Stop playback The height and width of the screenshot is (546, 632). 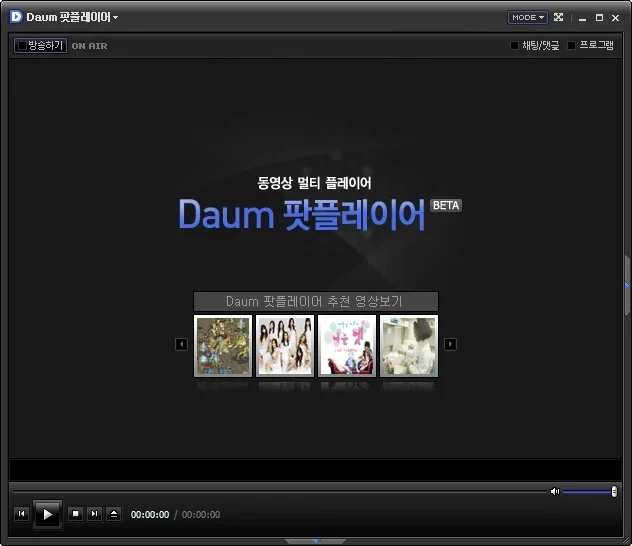click(x=75, y=514)
